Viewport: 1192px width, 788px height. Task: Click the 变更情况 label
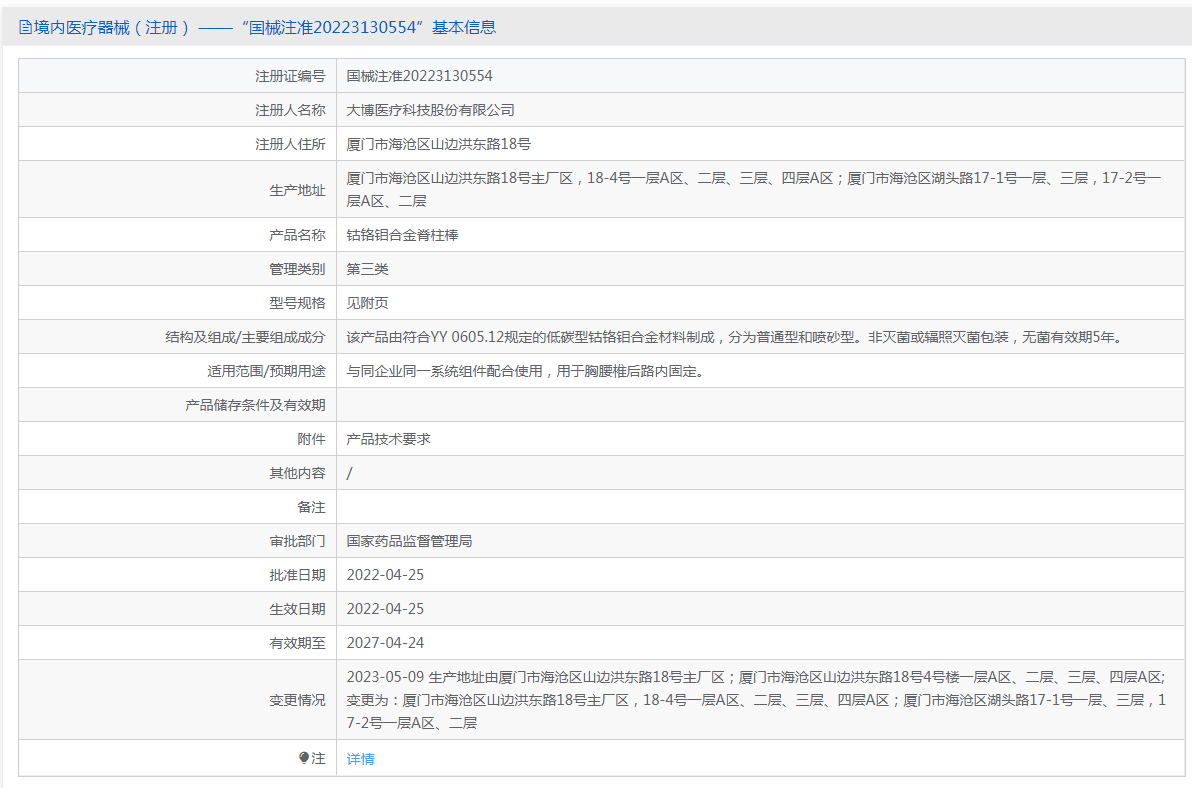click(297, 700)
